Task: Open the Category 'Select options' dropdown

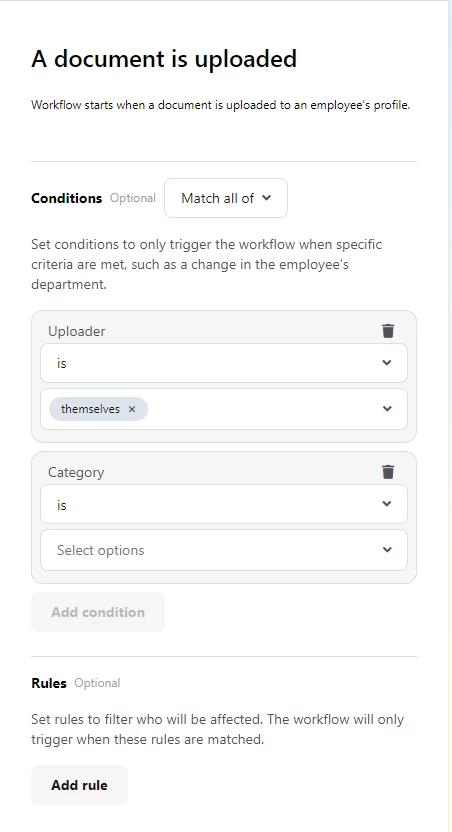Action: 224,550
